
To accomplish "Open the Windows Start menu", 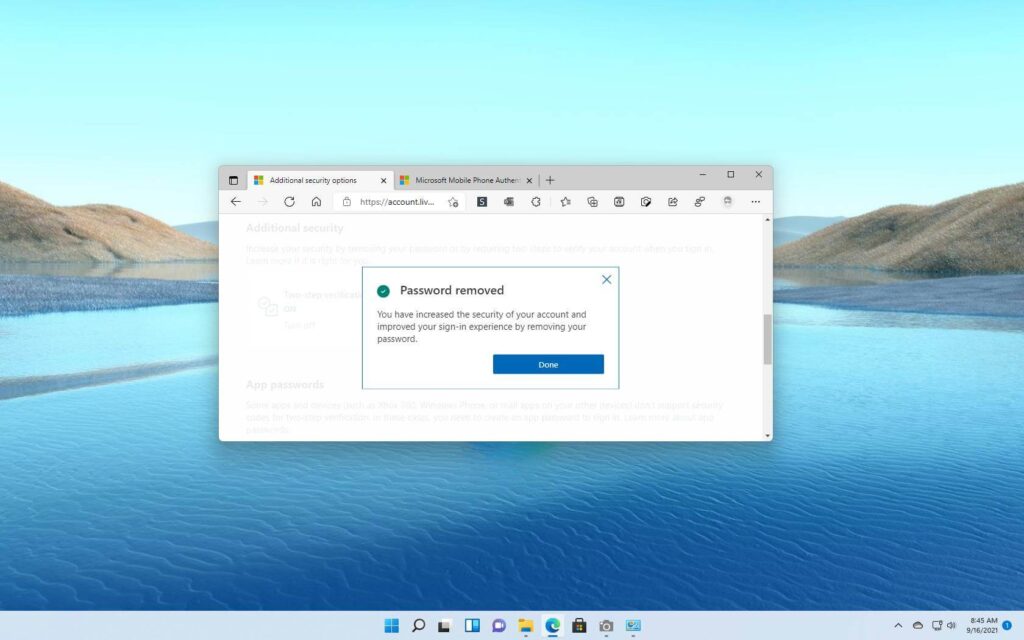I will [x=391, y=626].
